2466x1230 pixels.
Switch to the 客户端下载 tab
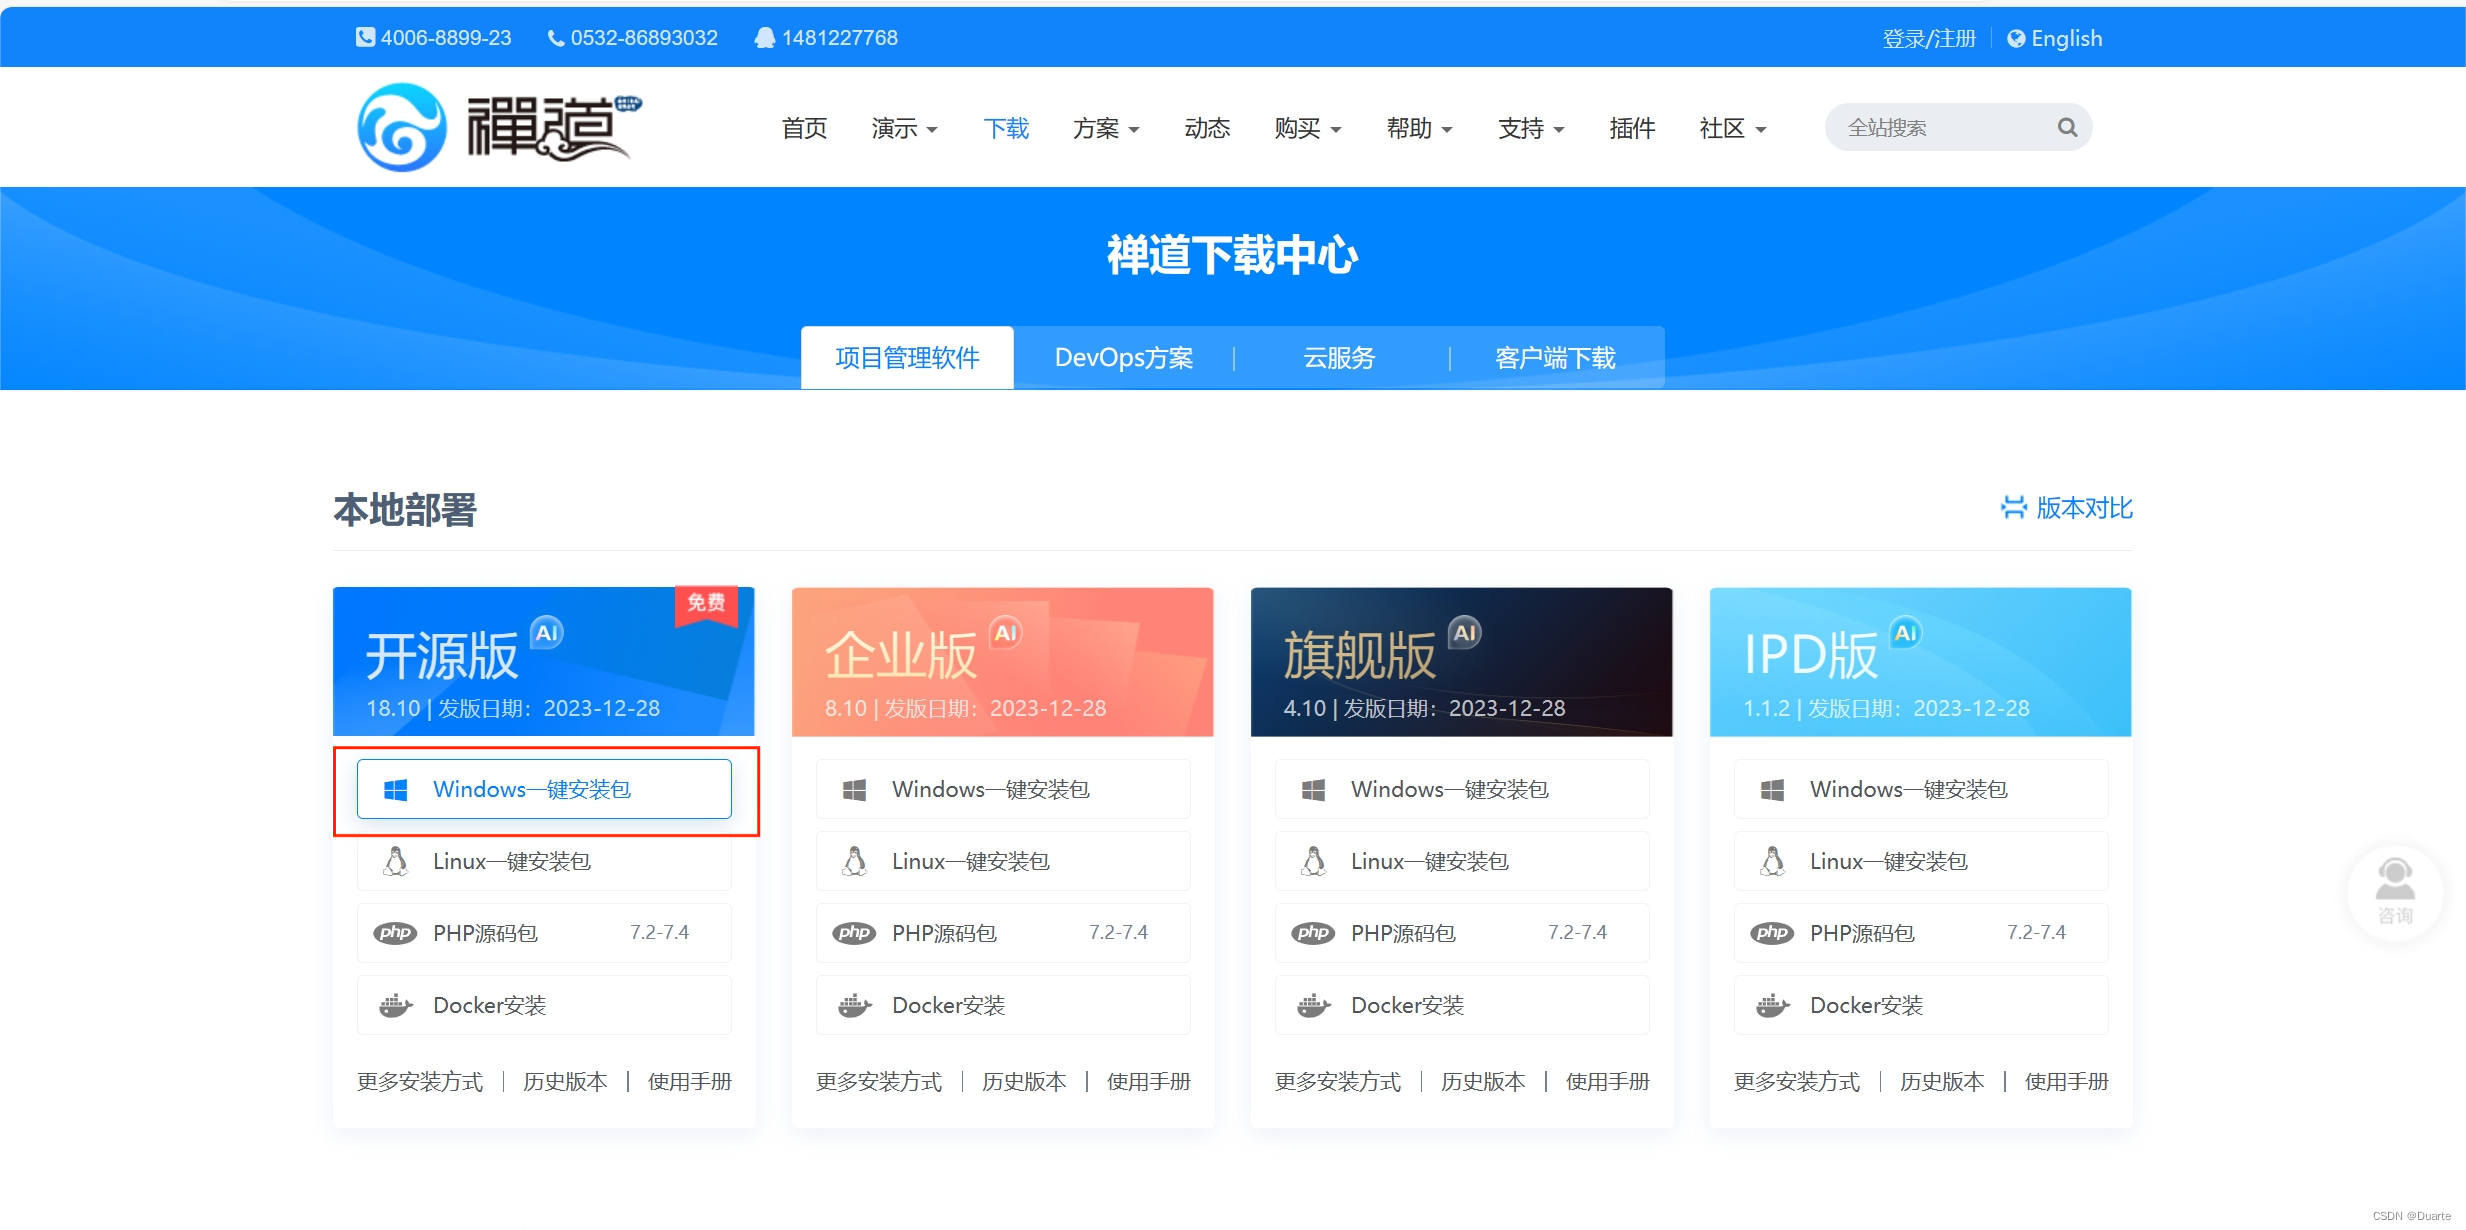click(1555, 357)
